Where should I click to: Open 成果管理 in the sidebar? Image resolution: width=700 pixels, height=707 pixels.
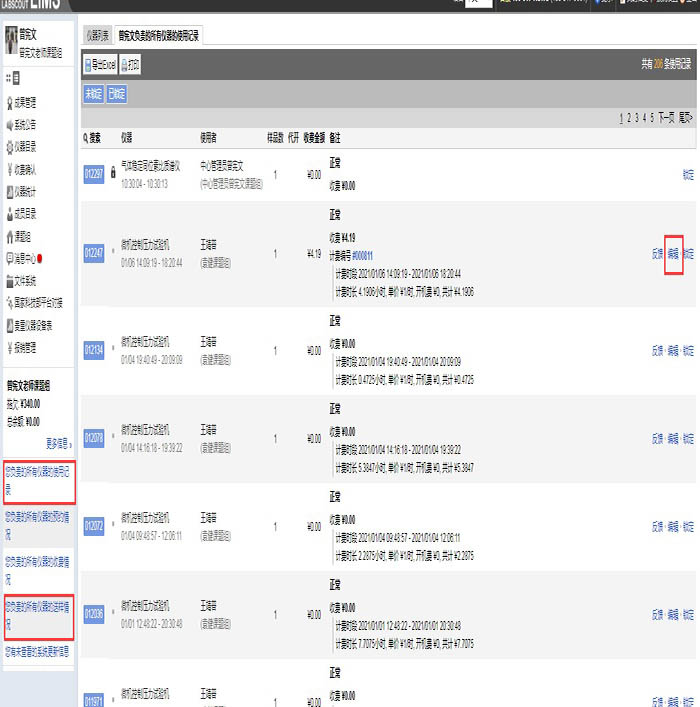click(x=27, y=101)
